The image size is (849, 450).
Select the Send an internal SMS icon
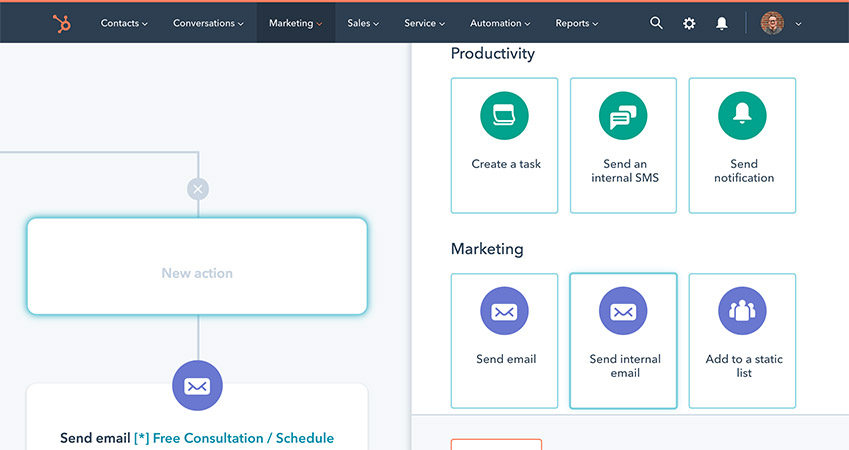(623, 116)
